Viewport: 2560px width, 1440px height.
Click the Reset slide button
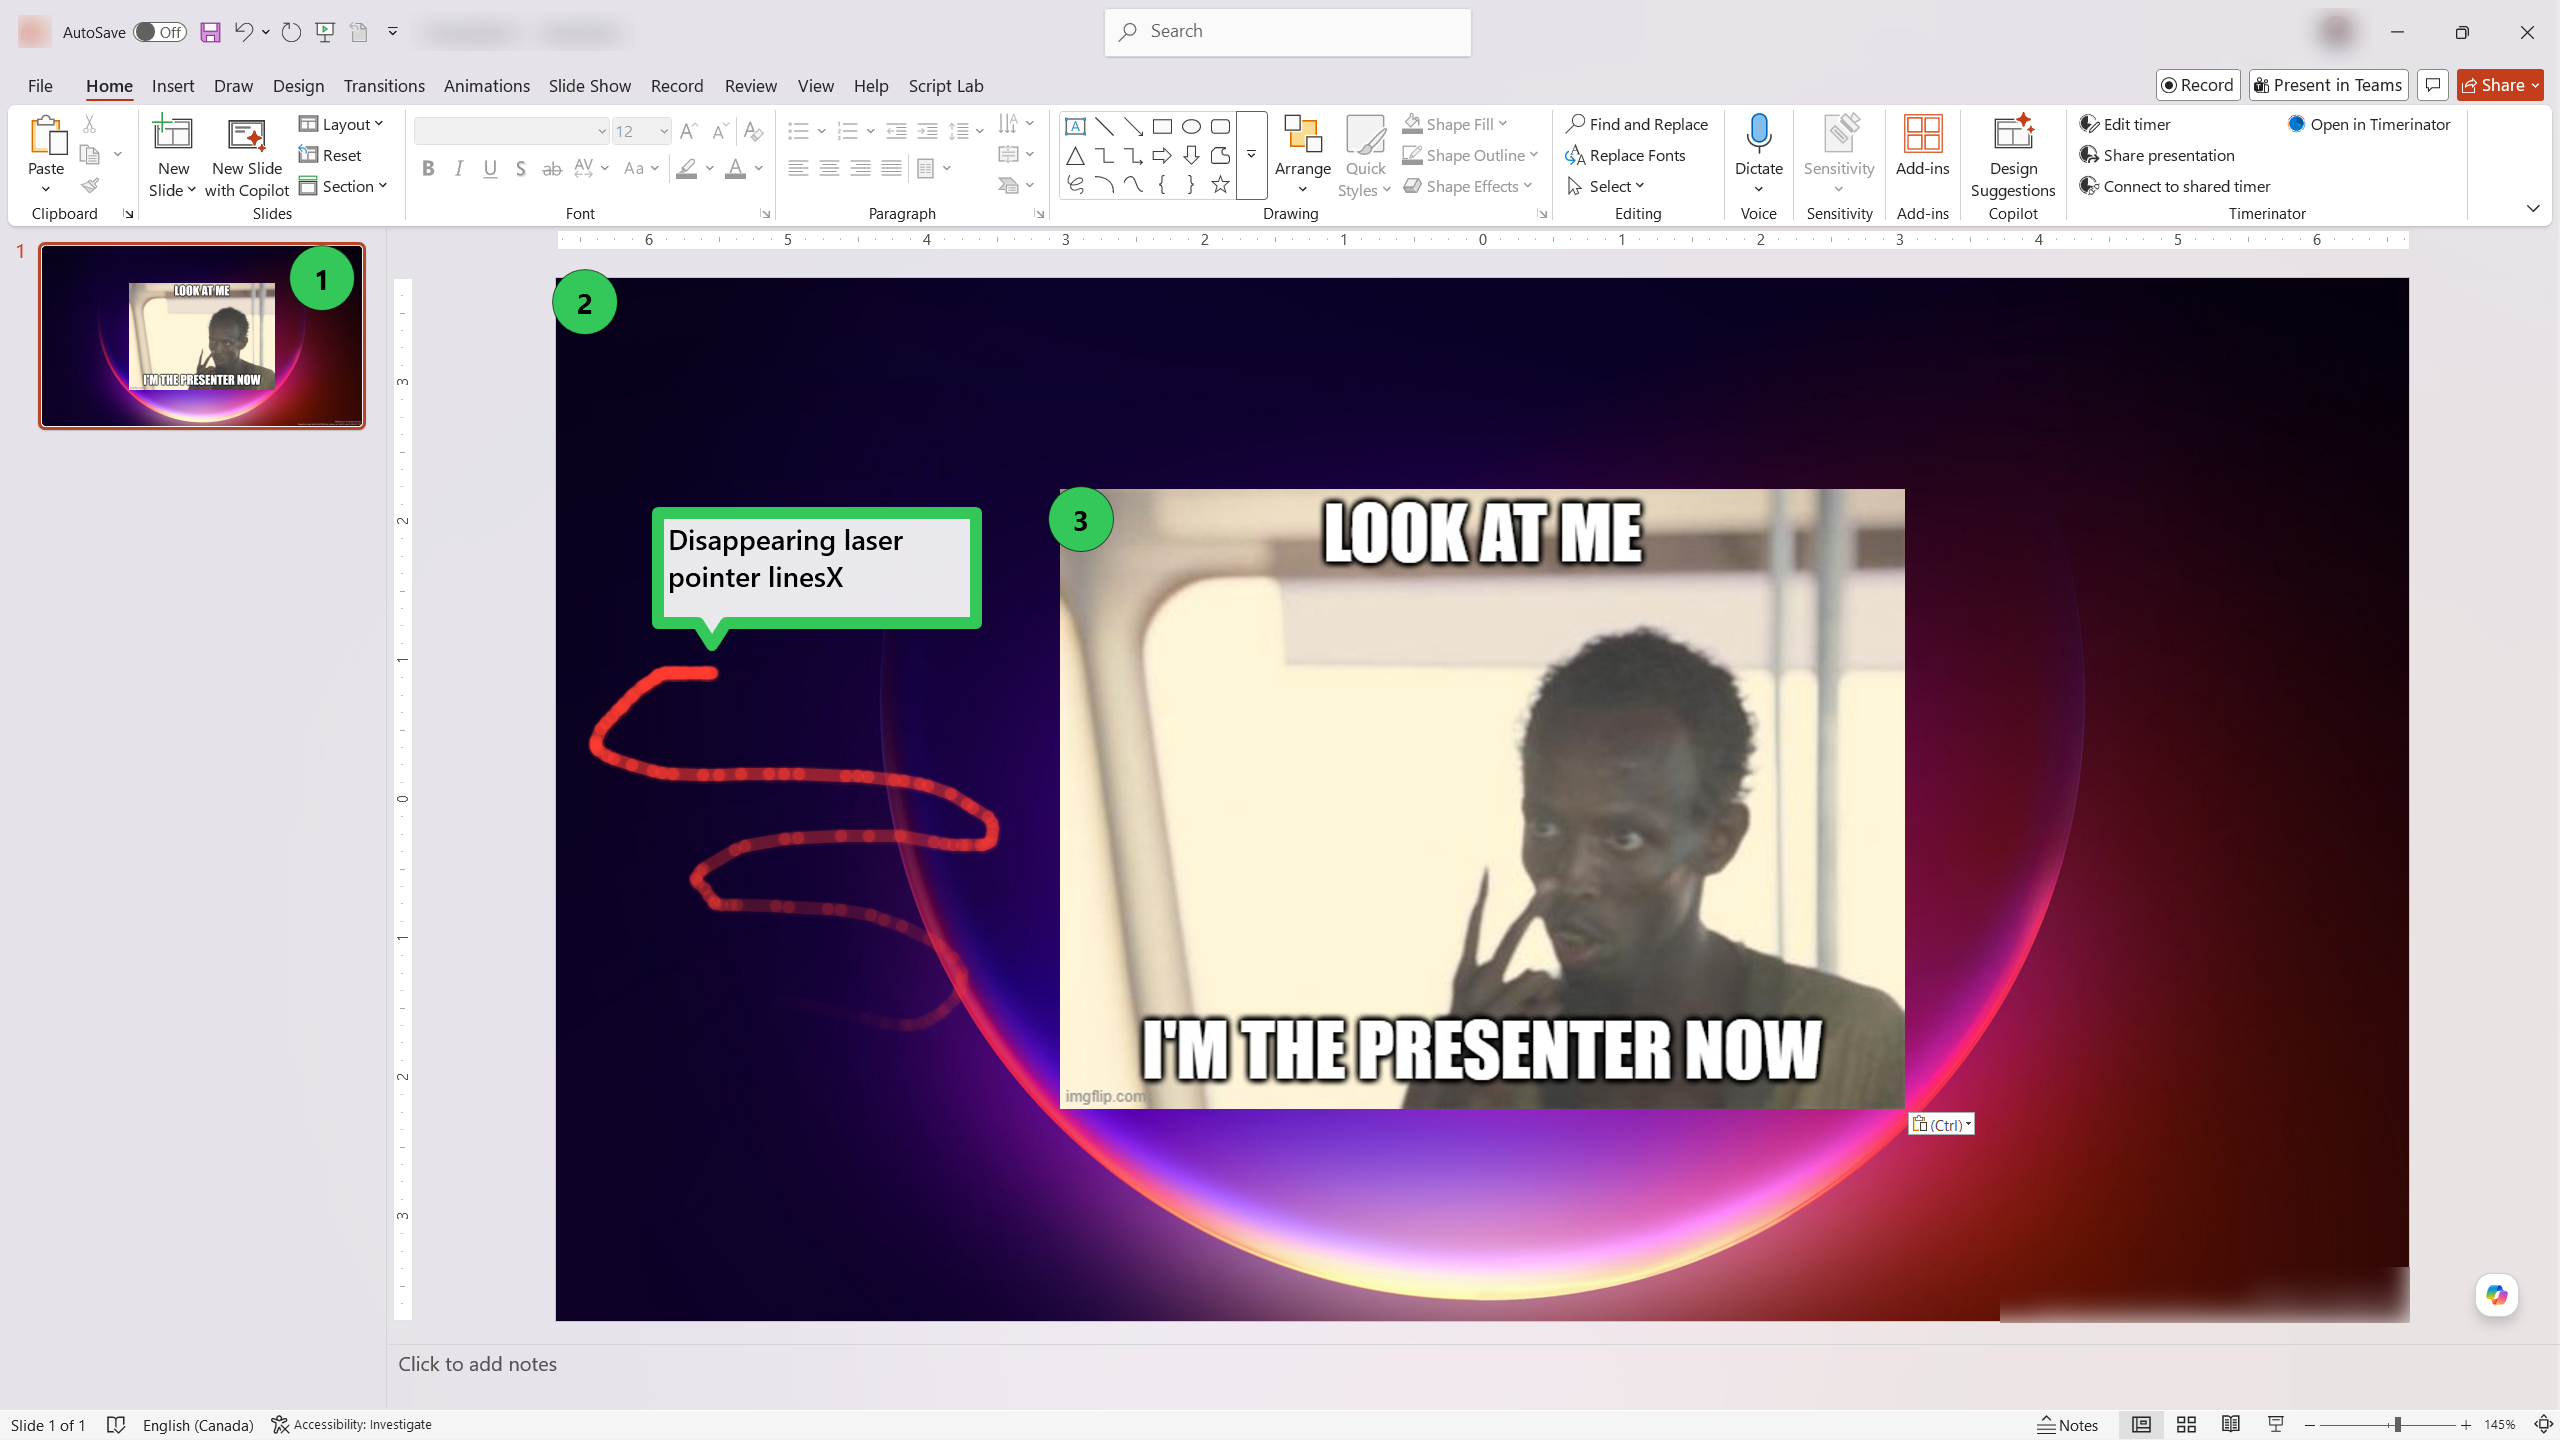point(330,155)
